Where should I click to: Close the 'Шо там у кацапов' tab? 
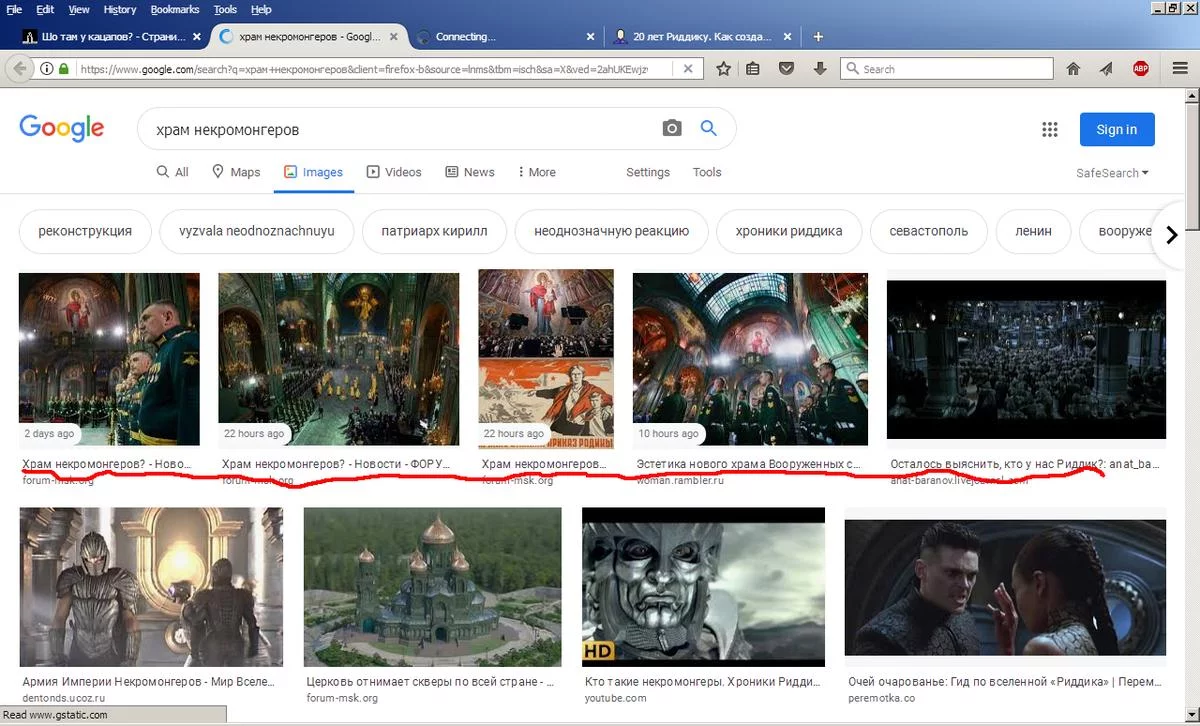(x=194, y=36)
